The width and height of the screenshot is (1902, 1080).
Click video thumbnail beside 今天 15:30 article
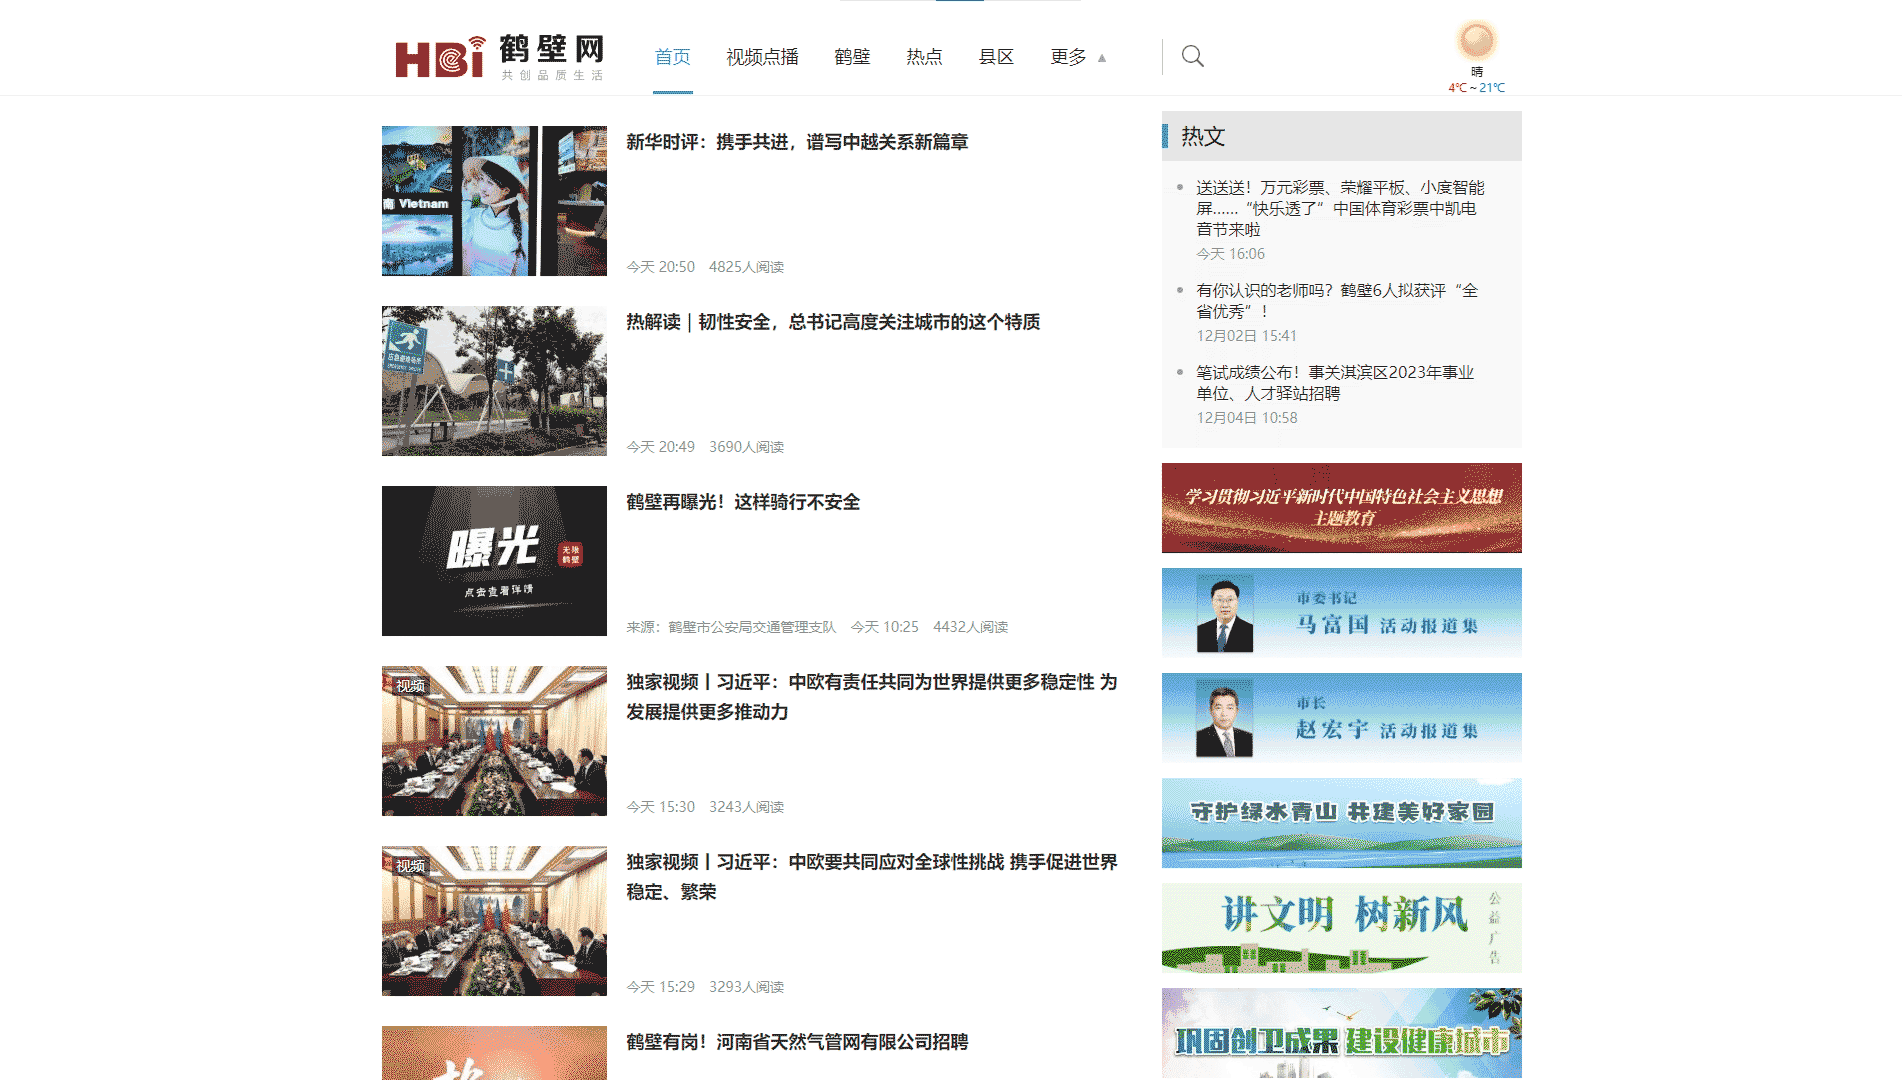pos(494,741)
